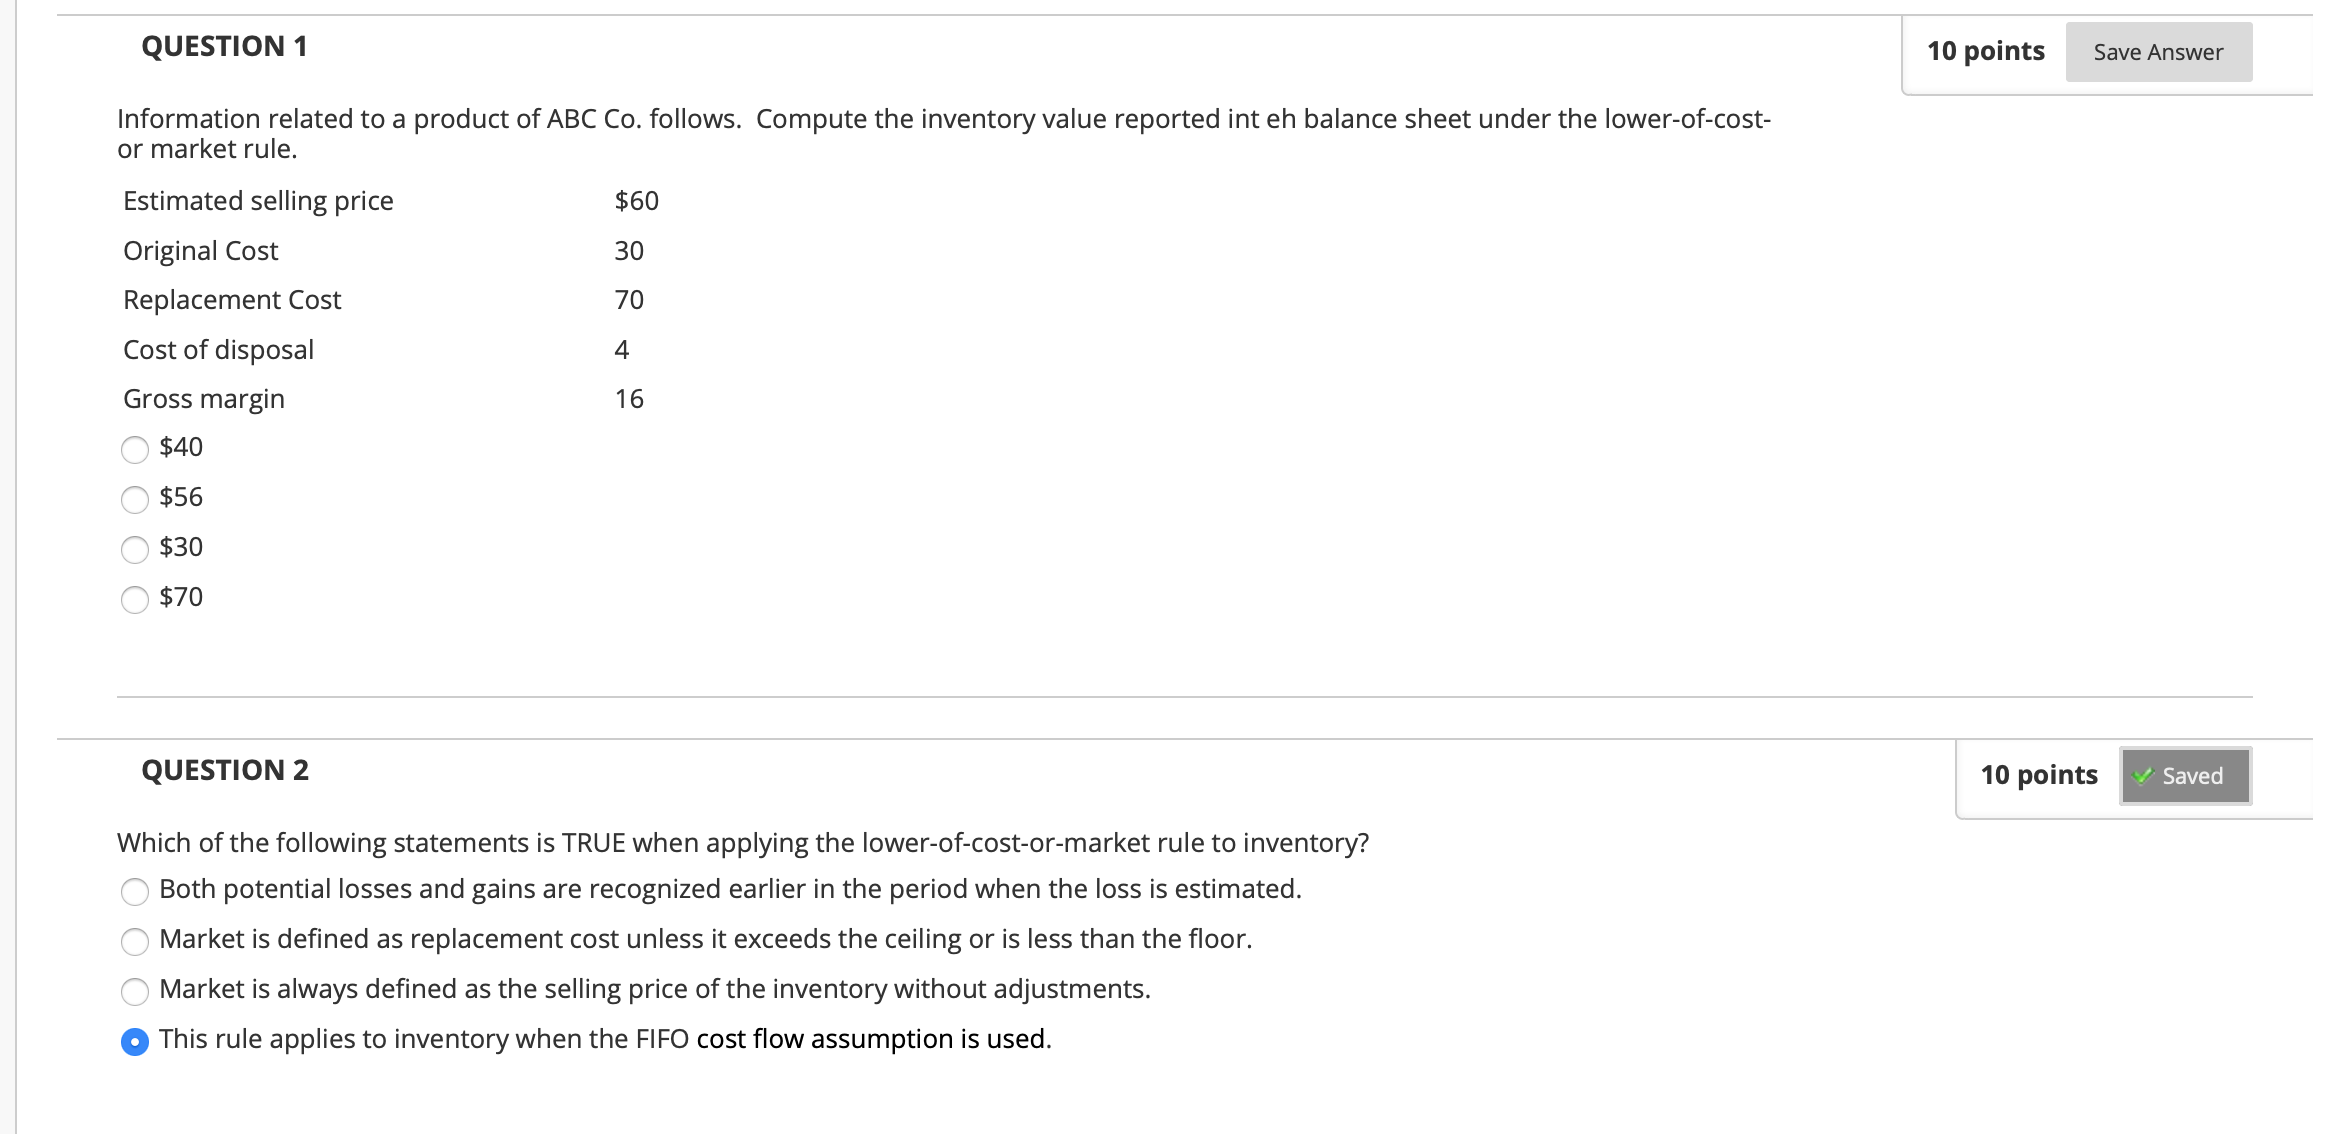Click the Estimated selling price row
This screenshot has width=2344, height=1134.
point(258,201)
